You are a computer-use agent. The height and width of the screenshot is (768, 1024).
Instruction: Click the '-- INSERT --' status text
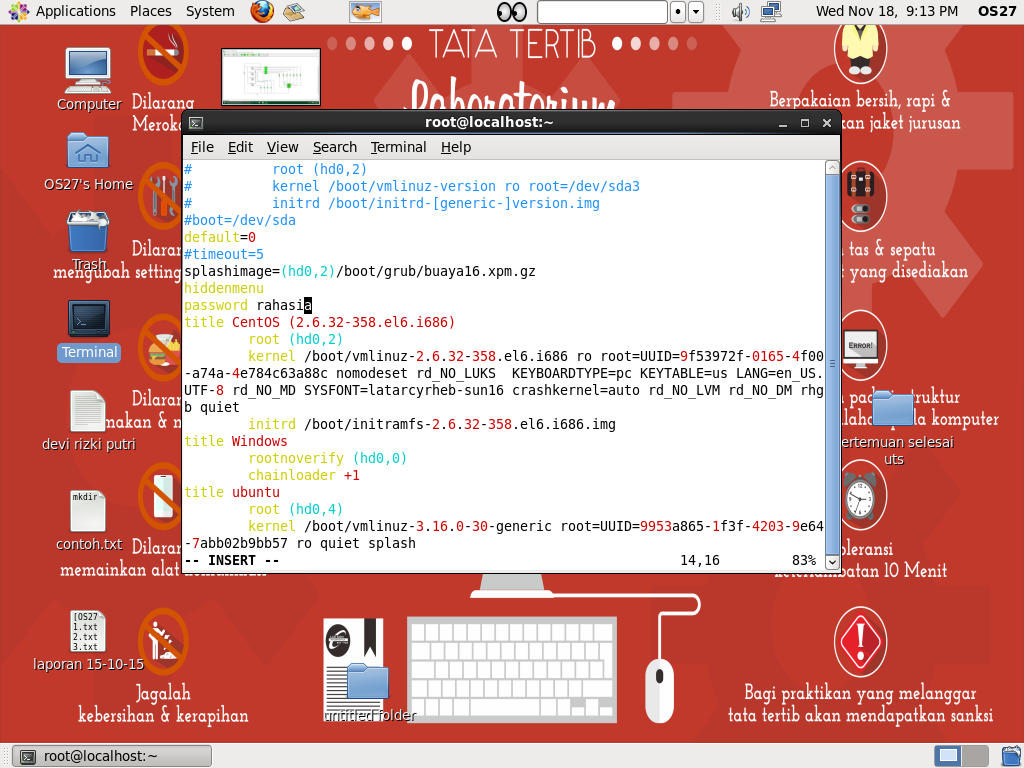(x=232, y=560)
